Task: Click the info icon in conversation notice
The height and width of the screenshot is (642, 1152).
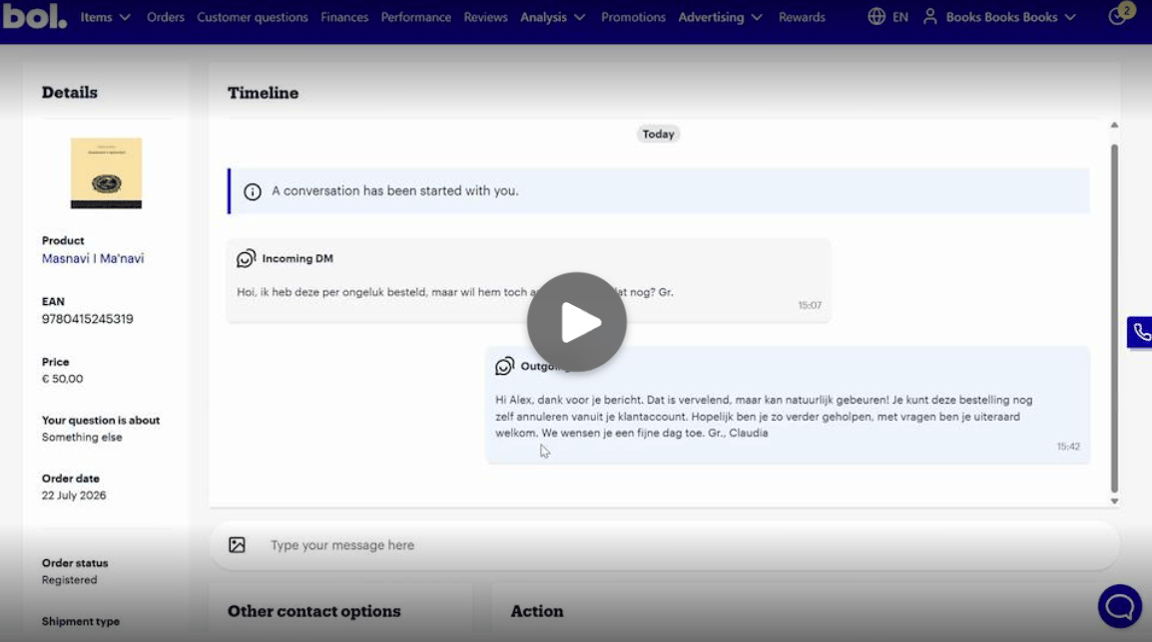Action: pos(252,192)
